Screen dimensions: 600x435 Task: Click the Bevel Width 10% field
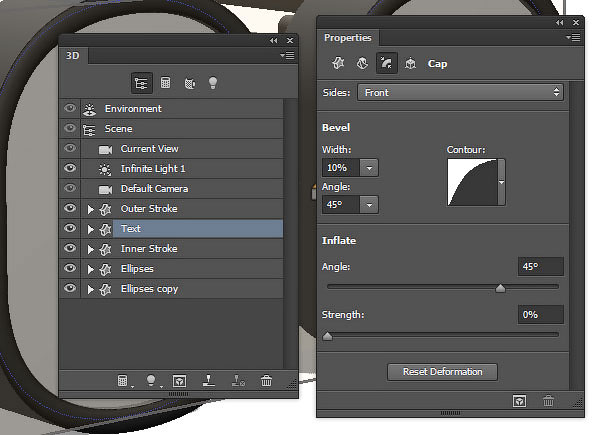point(341,168)
